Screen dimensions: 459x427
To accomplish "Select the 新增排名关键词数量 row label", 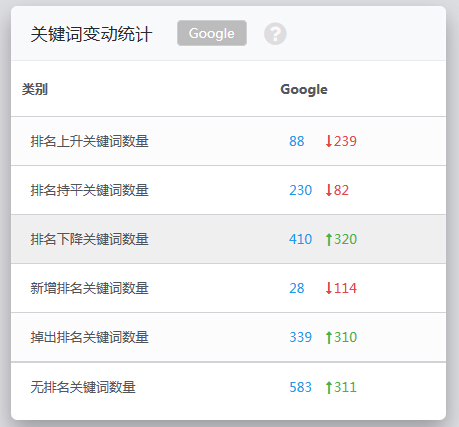I will [x=89, y=288].
